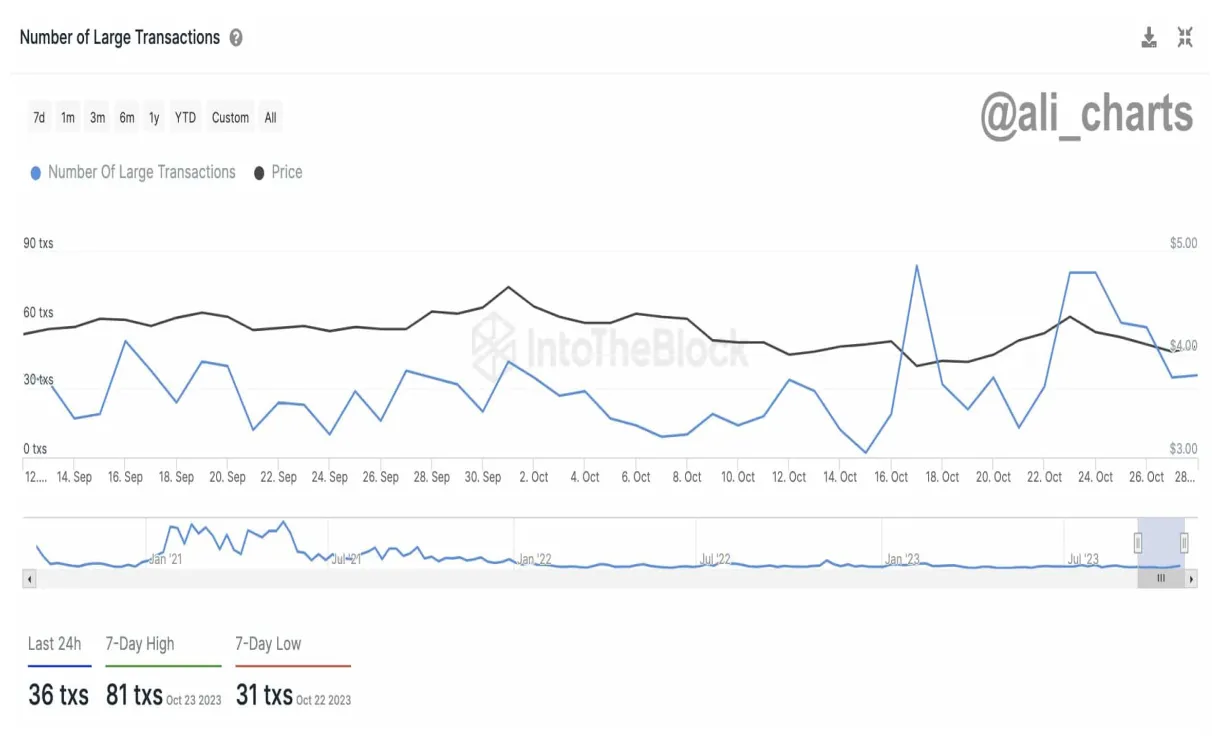
Task: Select the 1m time range
Action: 68,118
